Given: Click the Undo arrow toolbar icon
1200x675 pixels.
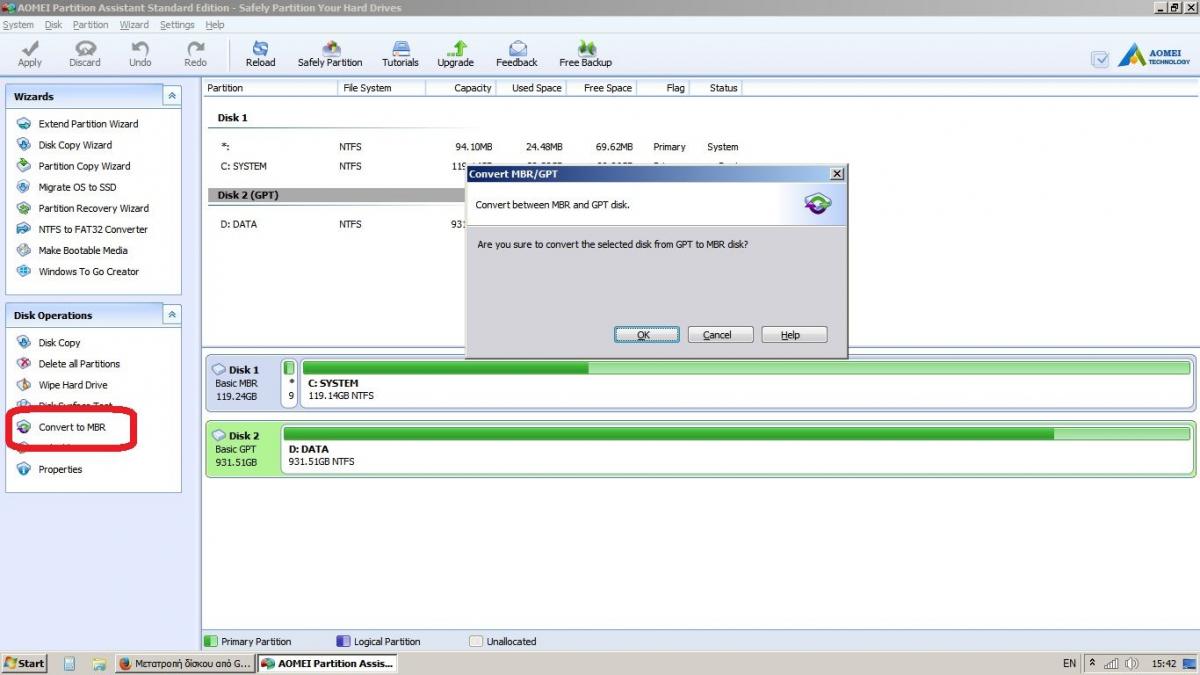Looking at the screenshot, I should [x=140, y=54].
